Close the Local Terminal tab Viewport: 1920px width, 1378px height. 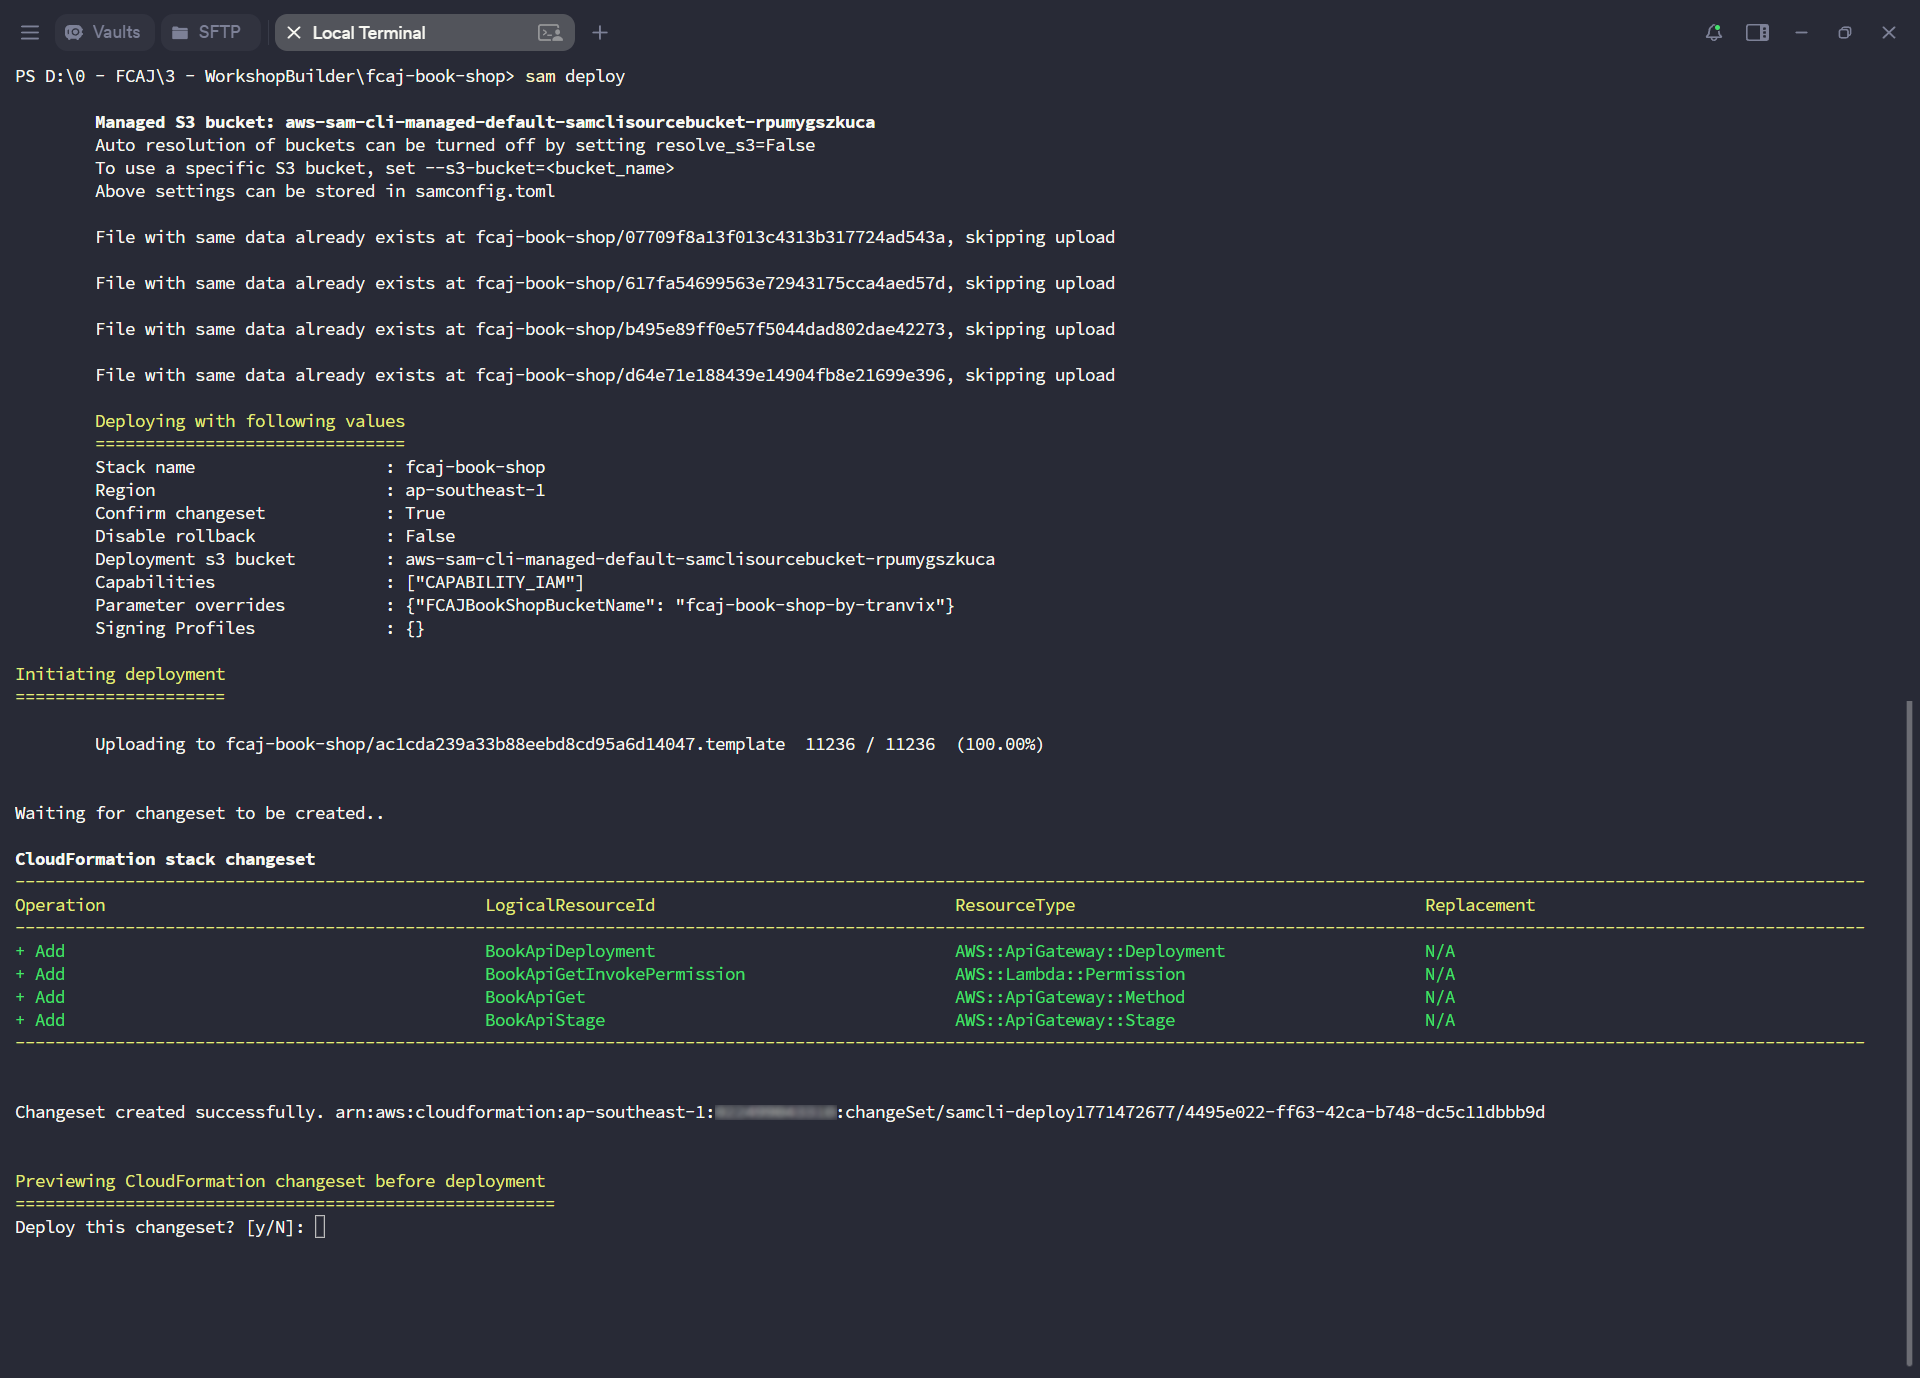294,32
